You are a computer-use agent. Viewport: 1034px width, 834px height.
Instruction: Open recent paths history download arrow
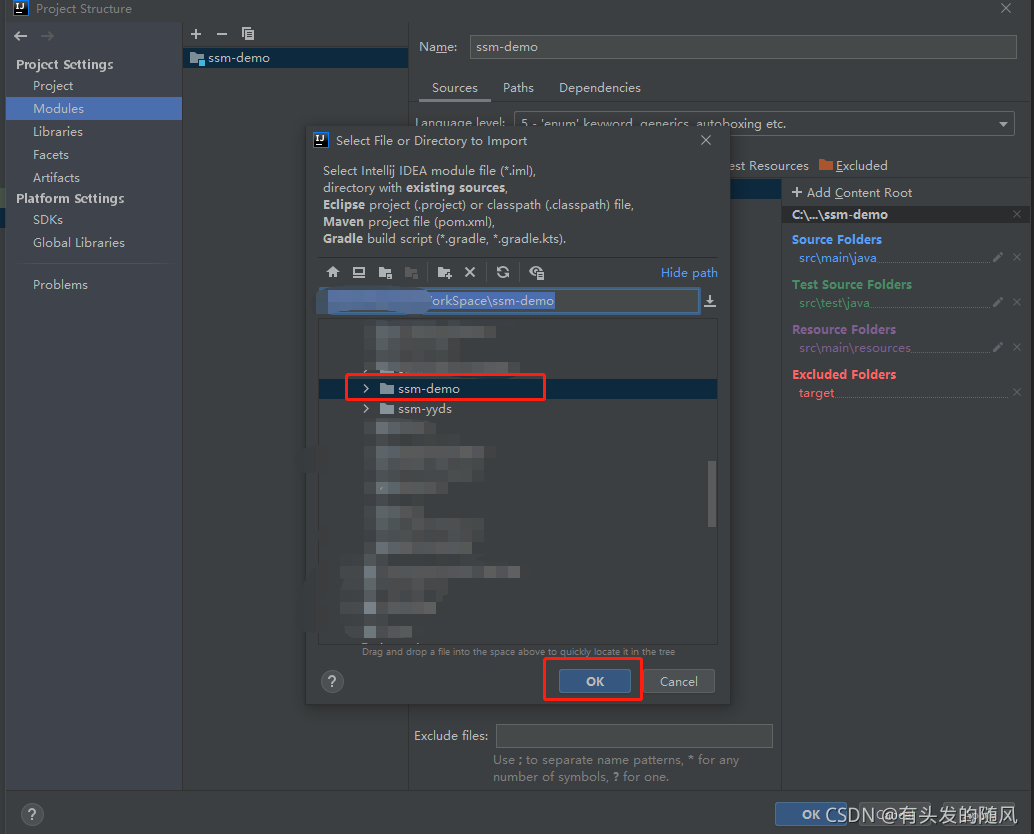pyautogui.click(x=710, y=301)
